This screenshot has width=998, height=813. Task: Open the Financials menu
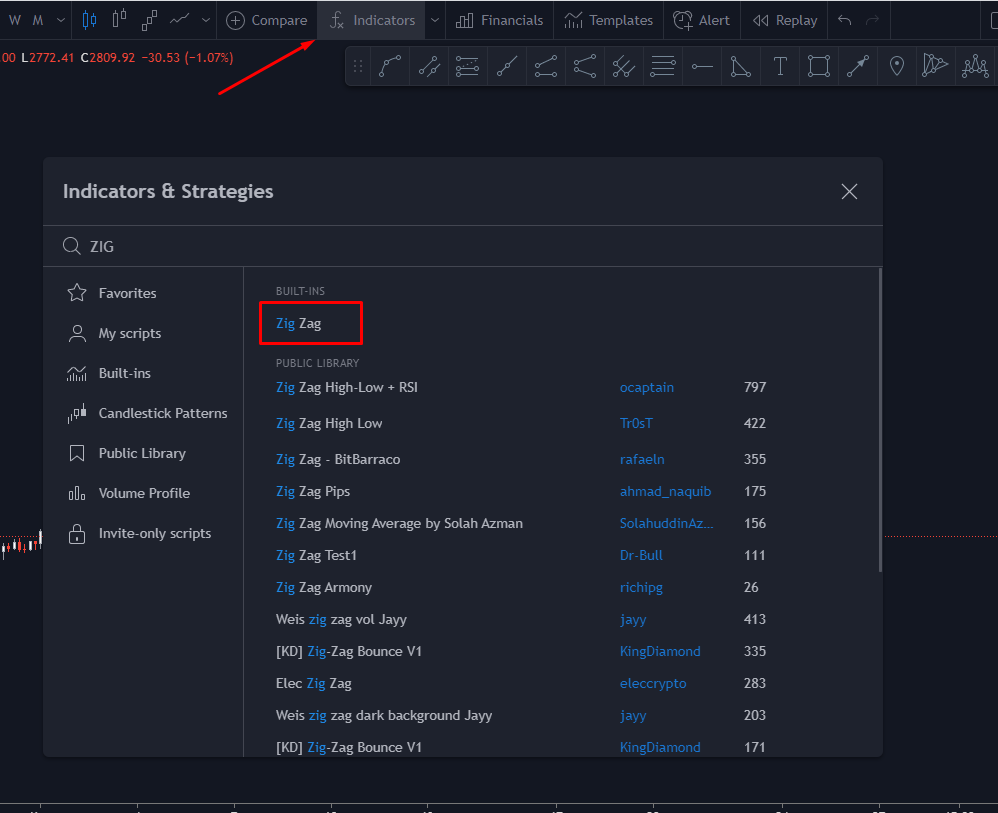500,20
